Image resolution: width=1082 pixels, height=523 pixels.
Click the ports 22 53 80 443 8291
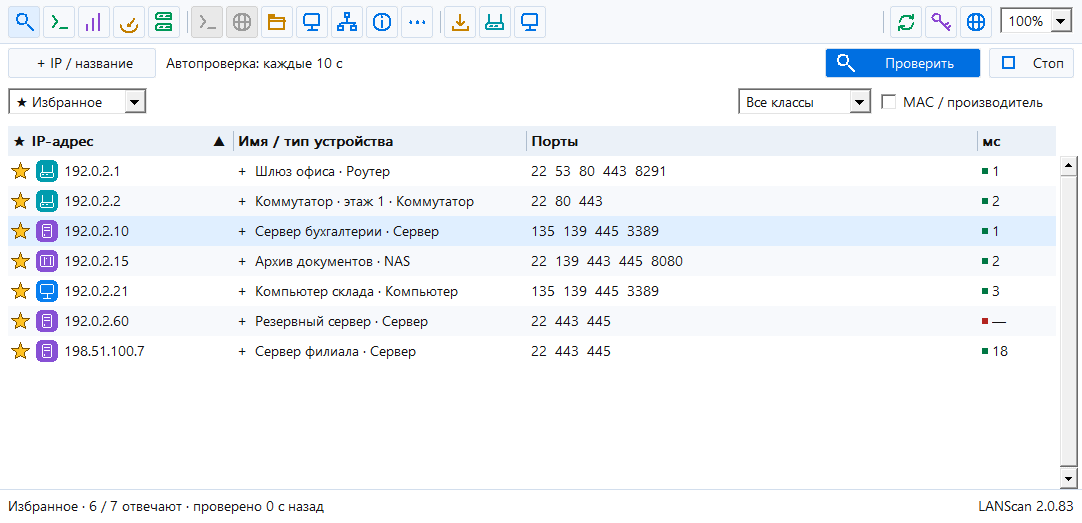(x=598, y=171)
